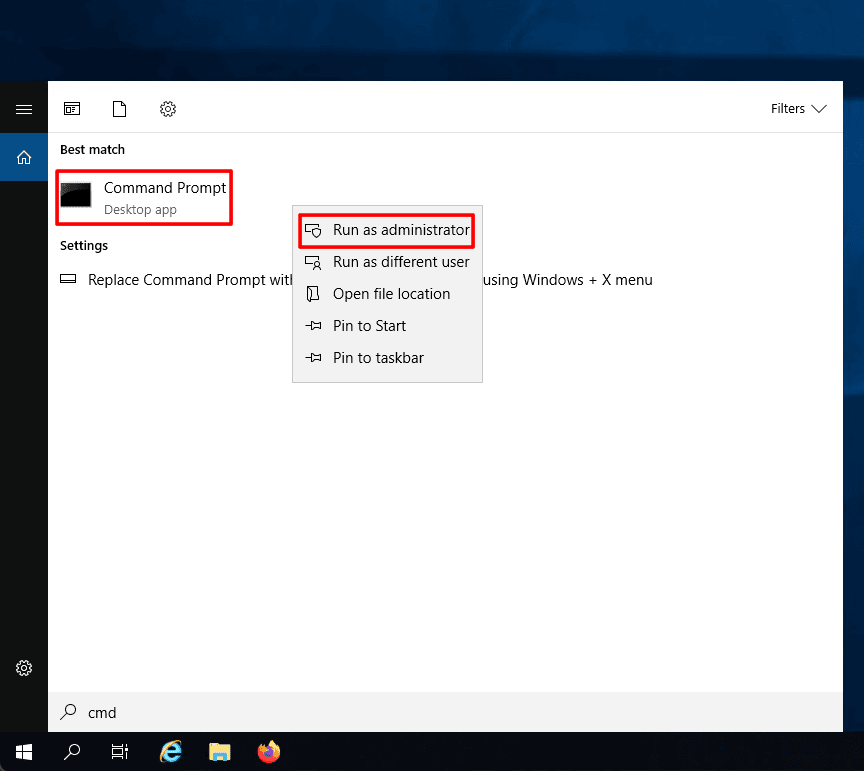Select Pin to Start option
The height and width of the screenshot is (771, 864).
coord(369,326)
